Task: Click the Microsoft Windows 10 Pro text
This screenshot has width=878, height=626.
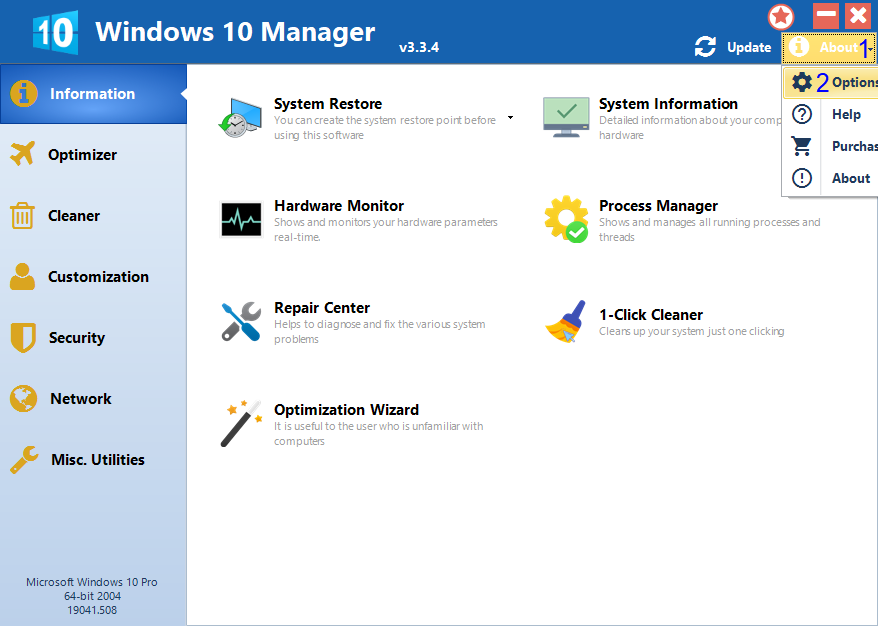Action: (92, 582)
